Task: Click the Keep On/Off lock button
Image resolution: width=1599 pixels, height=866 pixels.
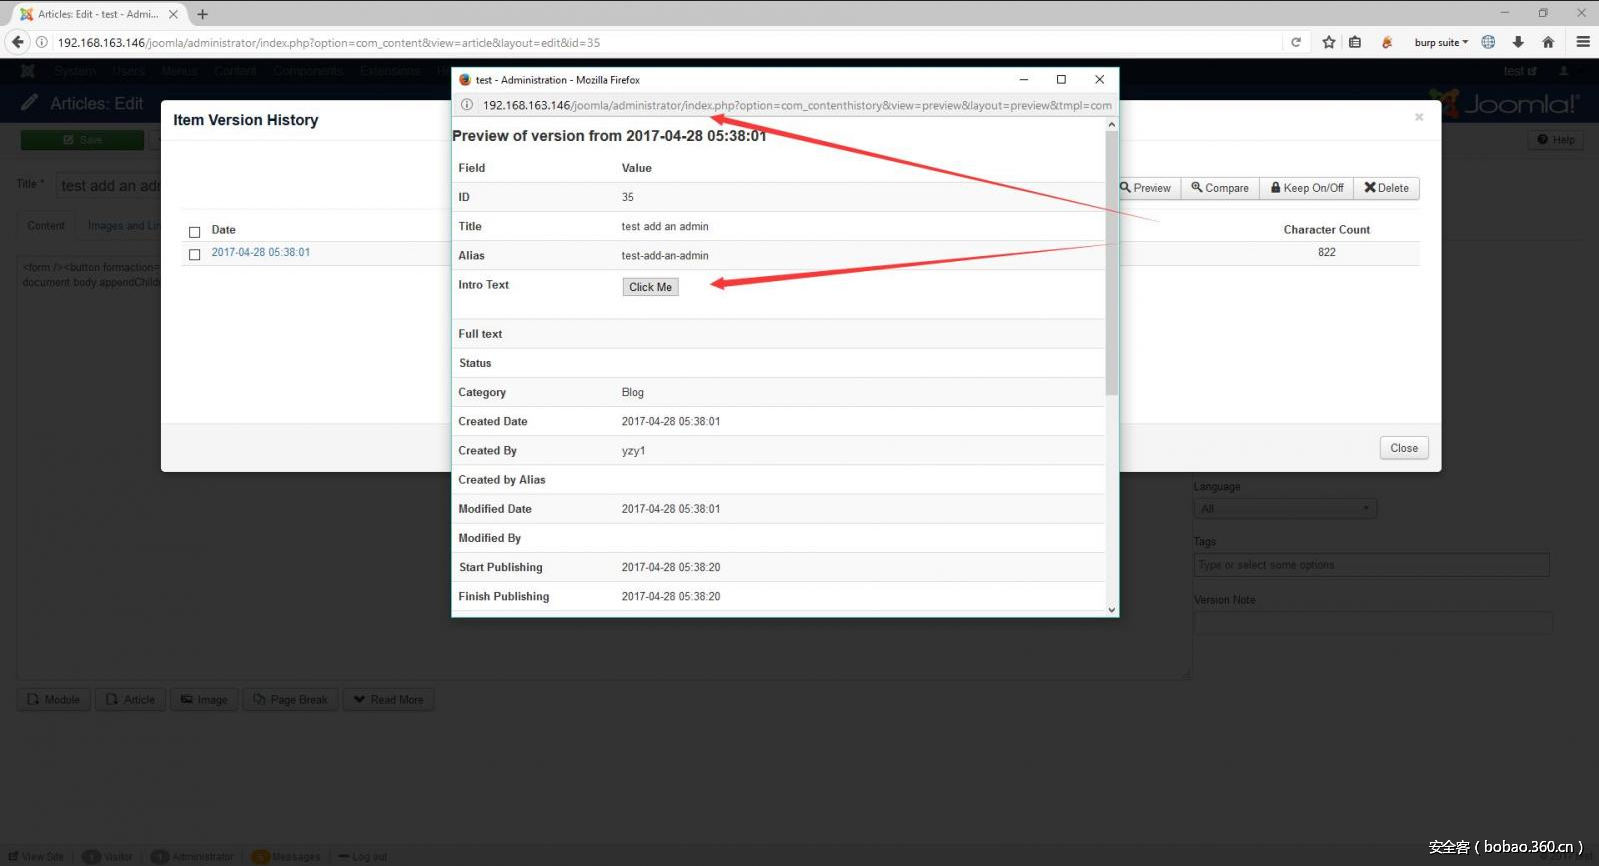Action: click(x=1307, y=188)
